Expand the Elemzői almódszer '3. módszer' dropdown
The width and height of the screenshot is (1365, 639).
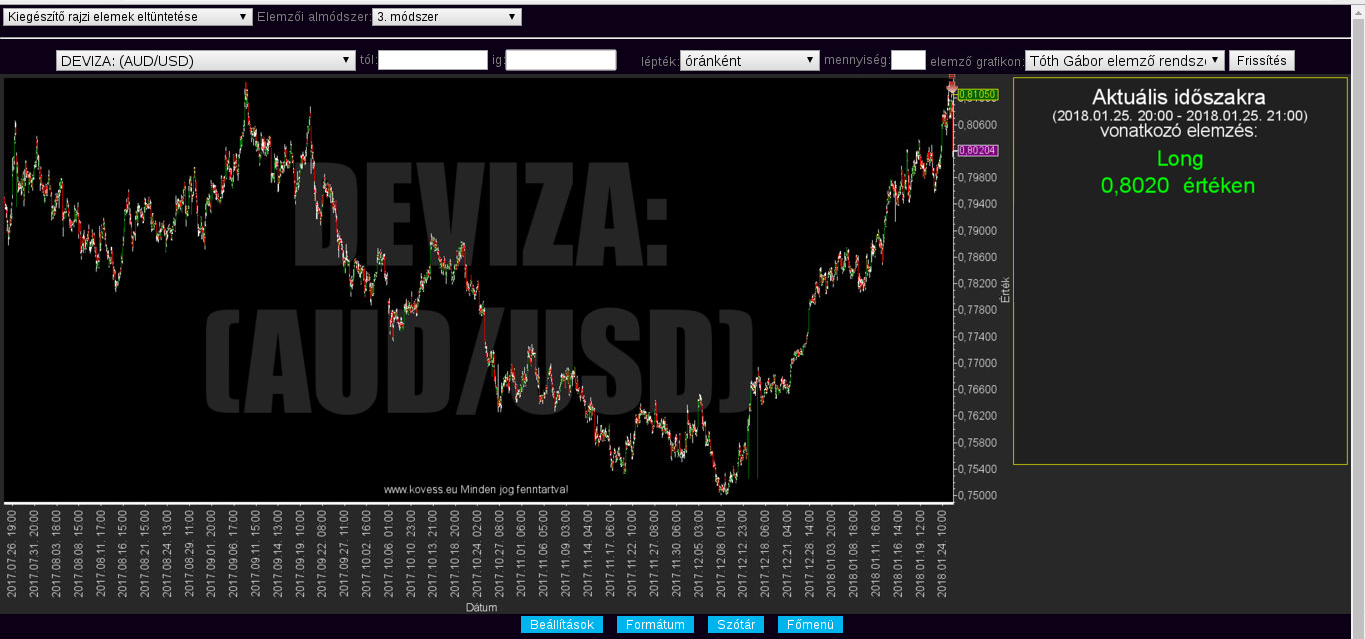[446, 17]
